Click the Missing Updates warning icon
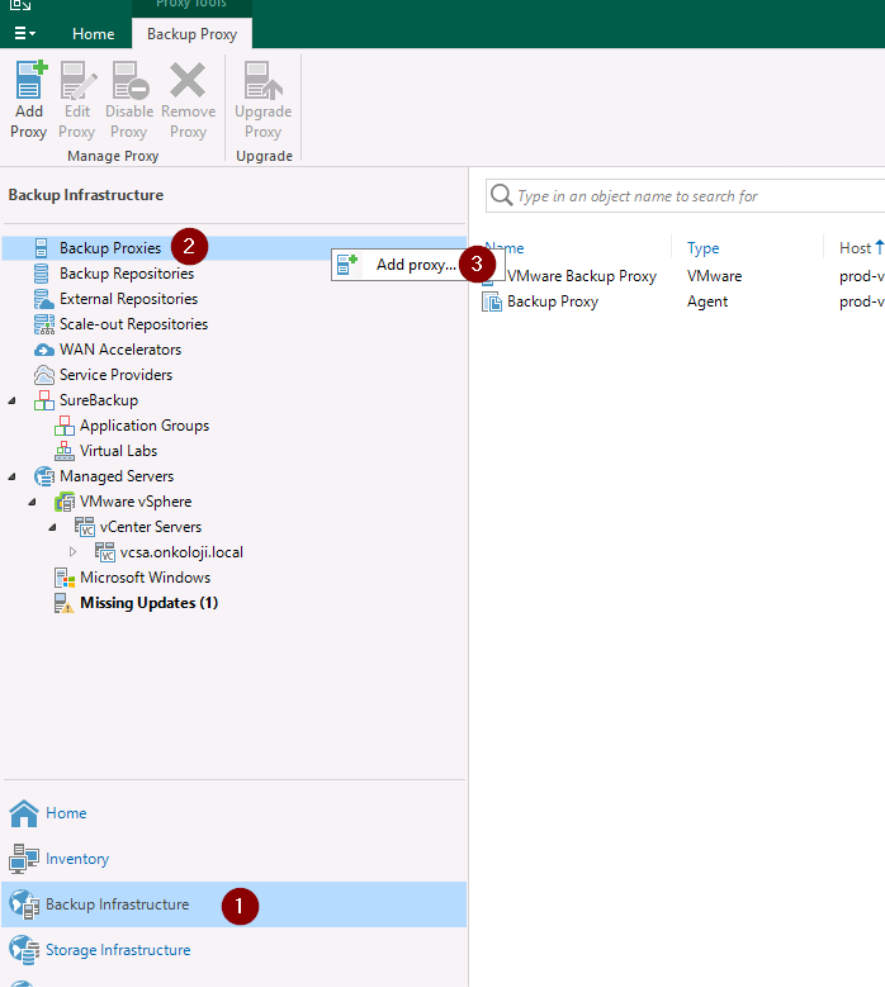 click(x=64, y=603)
